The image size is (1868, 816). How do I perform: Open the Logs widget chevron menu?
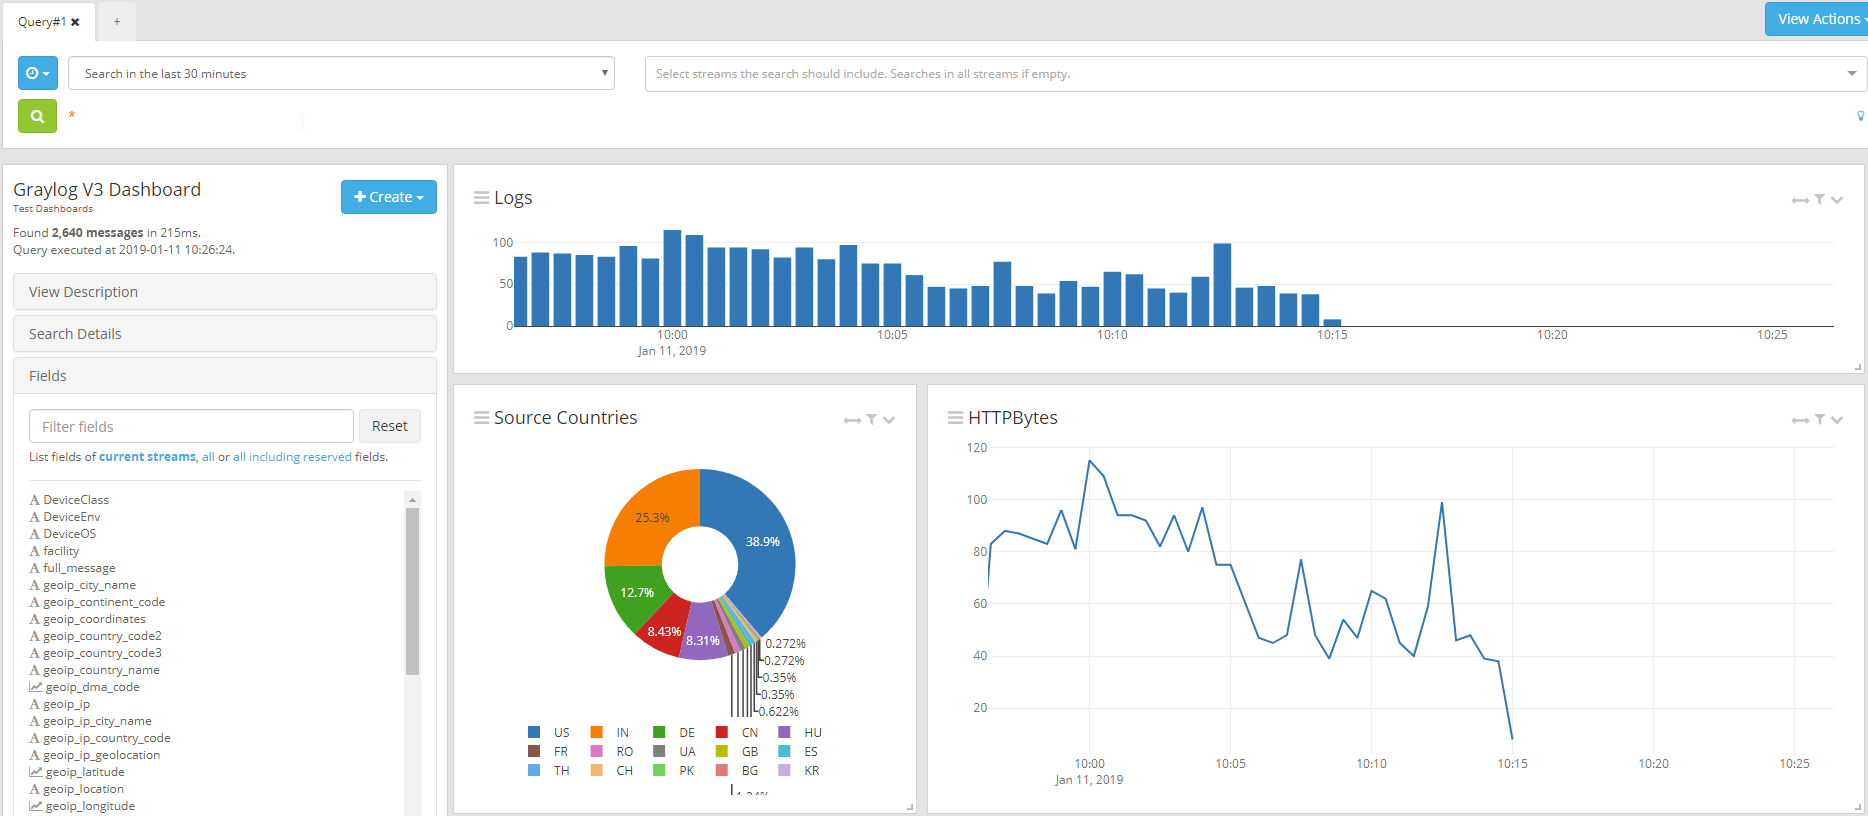click(x=1837, y=200)
